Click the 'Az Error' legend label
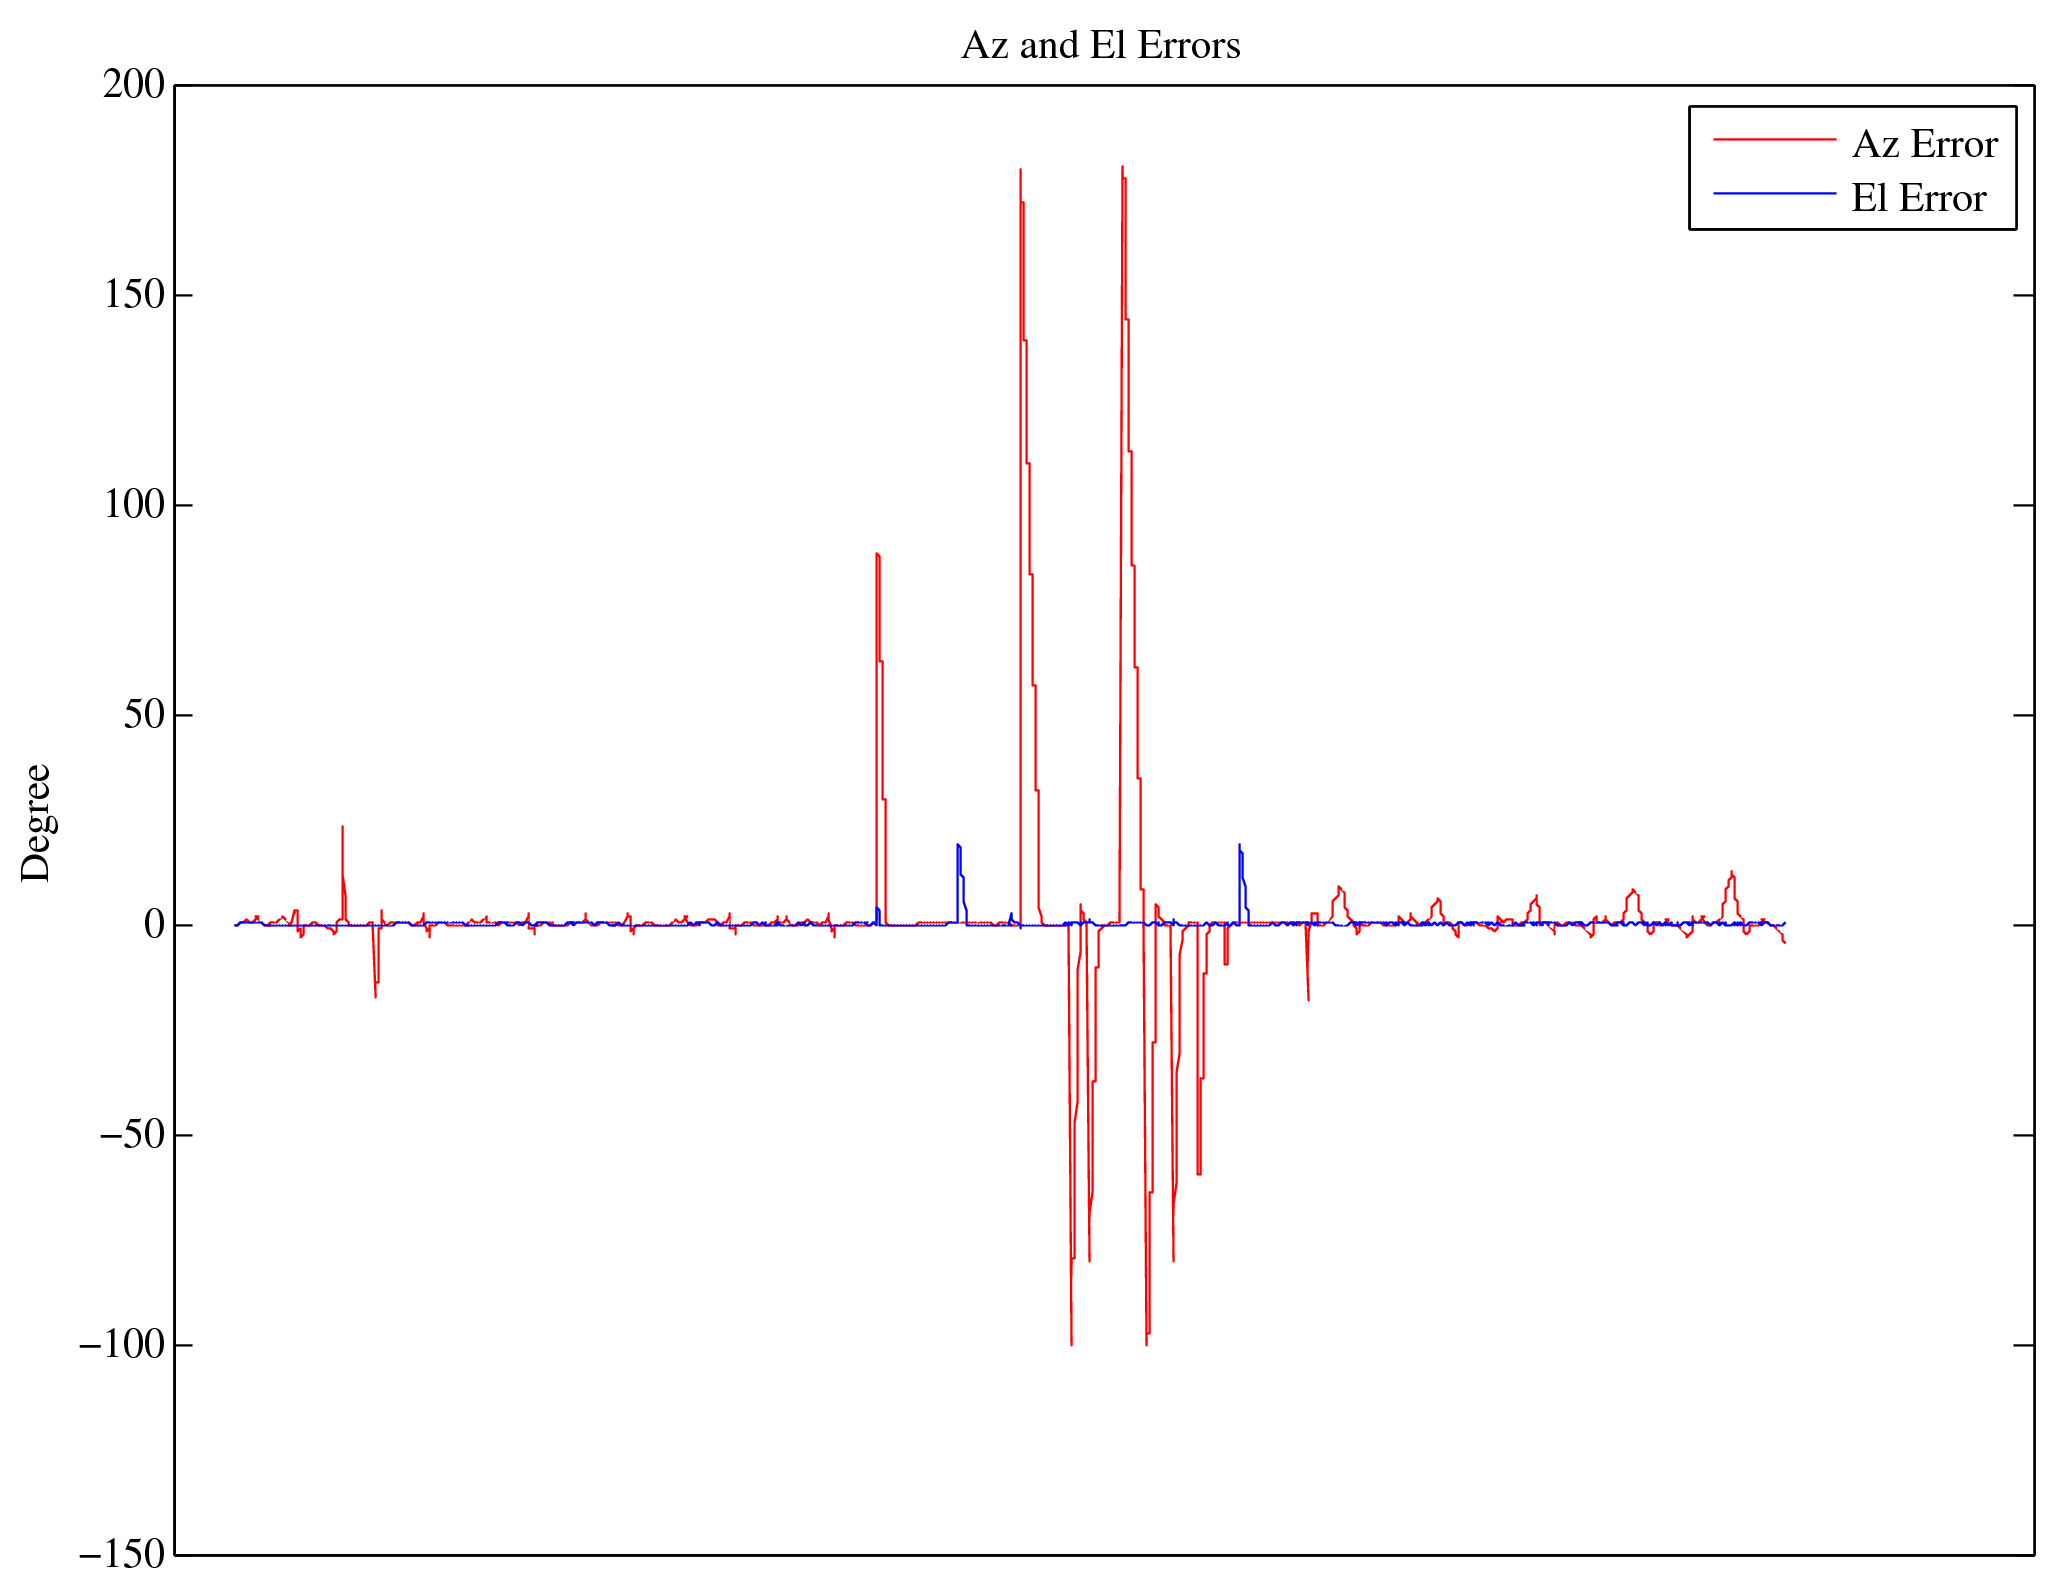This screenshot has width=2063, height=1592. (x=1924, y=145)
